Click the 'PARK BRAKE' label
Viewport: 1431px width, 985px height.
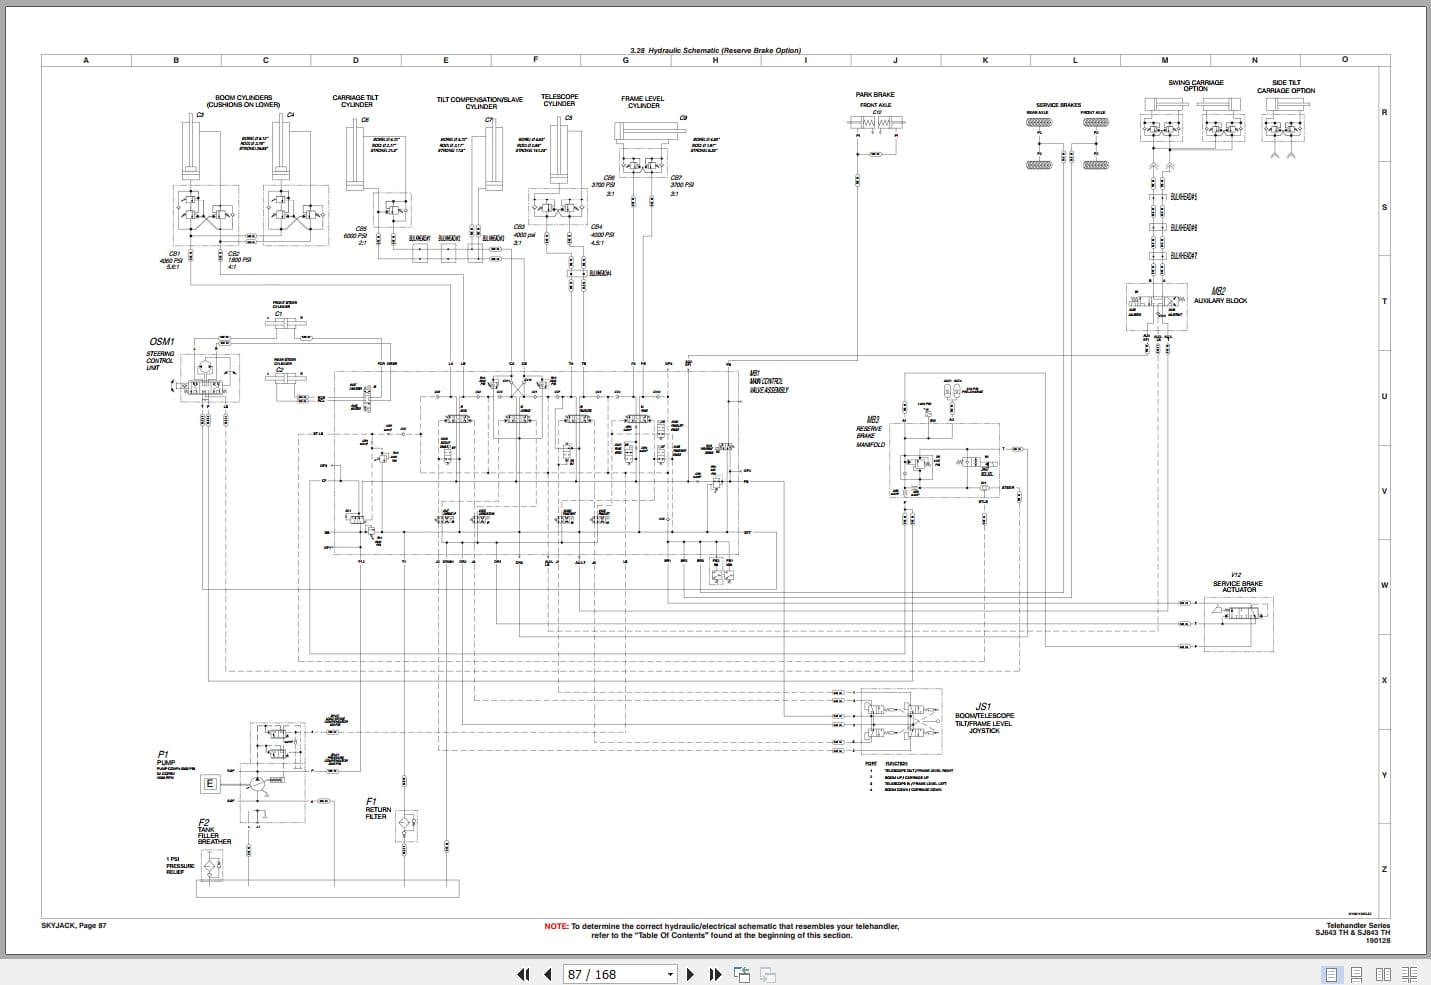[x=875, y=95]
